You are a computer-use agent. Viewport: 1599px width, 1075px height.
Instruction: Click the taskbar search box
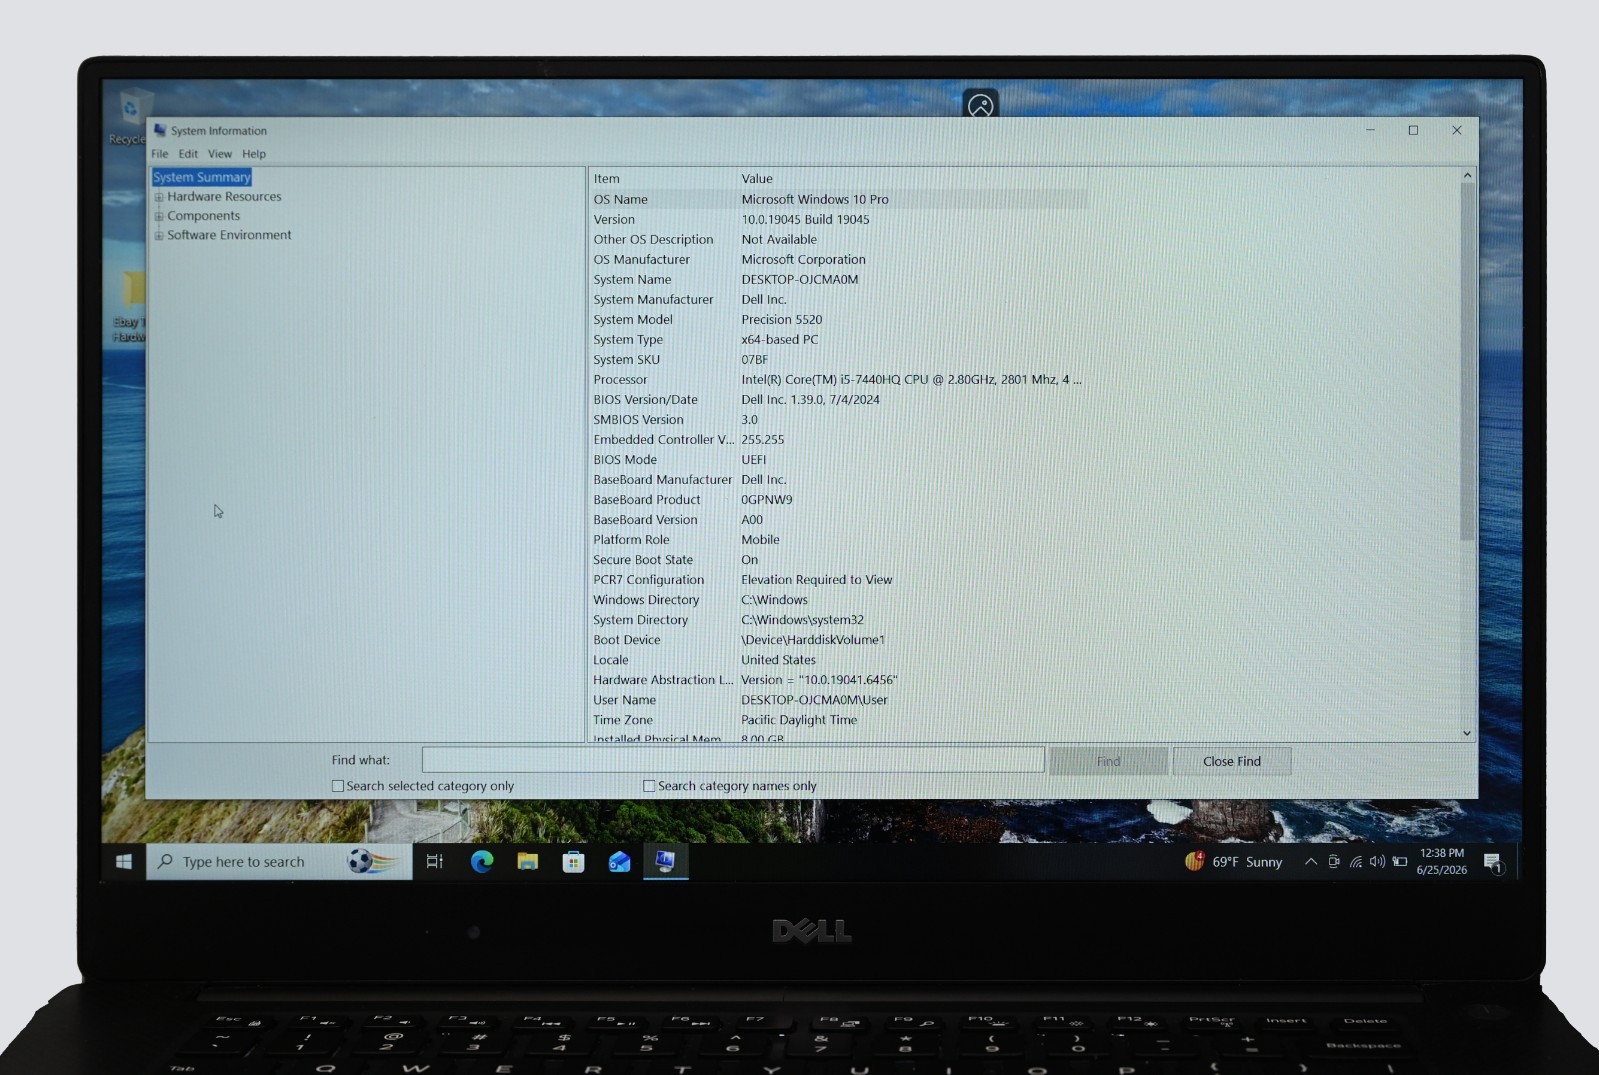(x=279, y=861)
